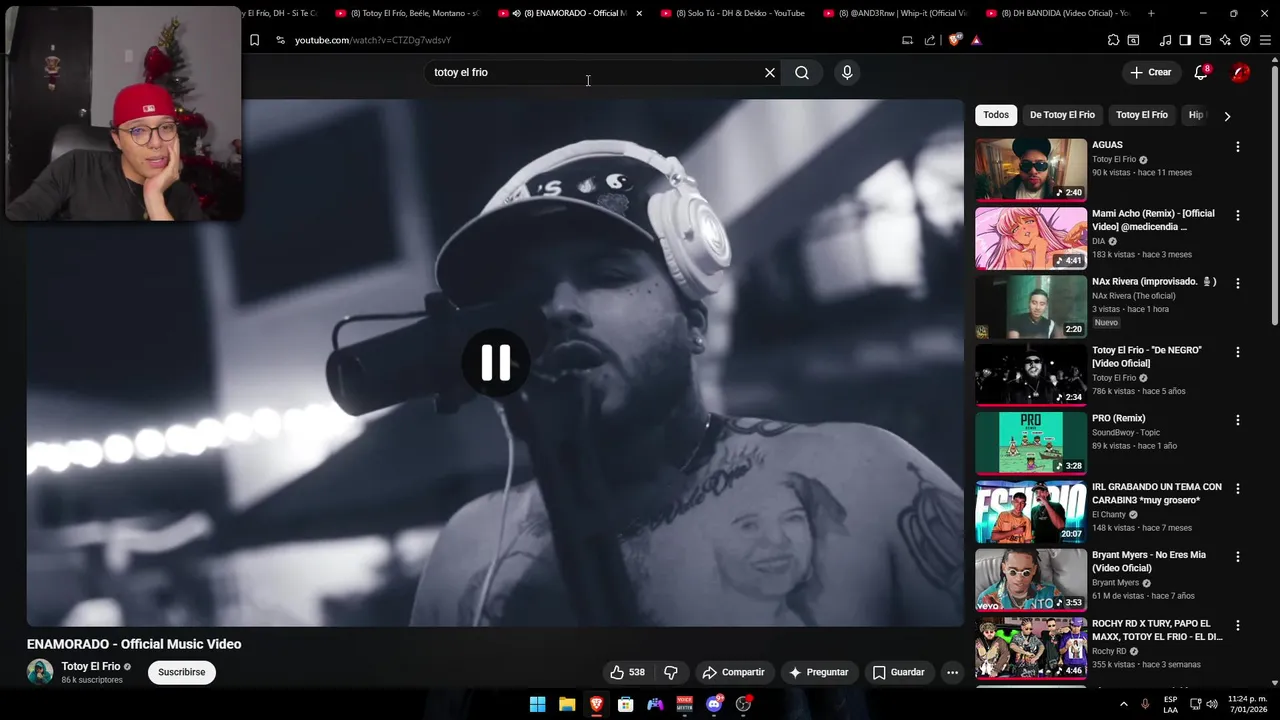Screen dimensions: 1280x720
Task: Switch to Totoy El Frío, Beéle, Montano tab
Action: point(407,13)
